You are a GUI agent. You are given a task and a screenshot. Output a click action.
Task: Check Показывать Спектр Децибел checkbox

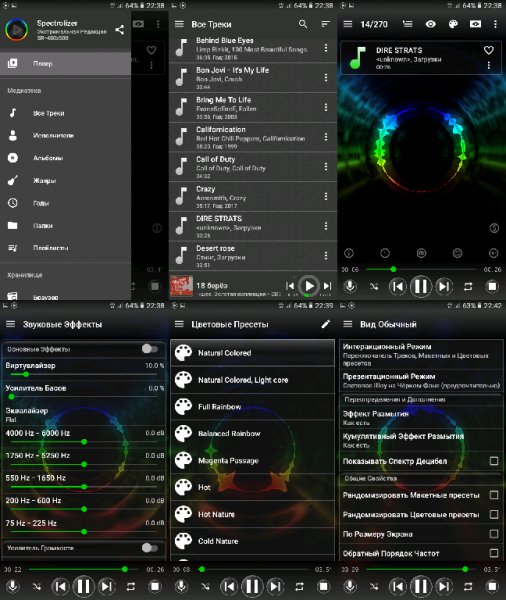tap(494, 461)
